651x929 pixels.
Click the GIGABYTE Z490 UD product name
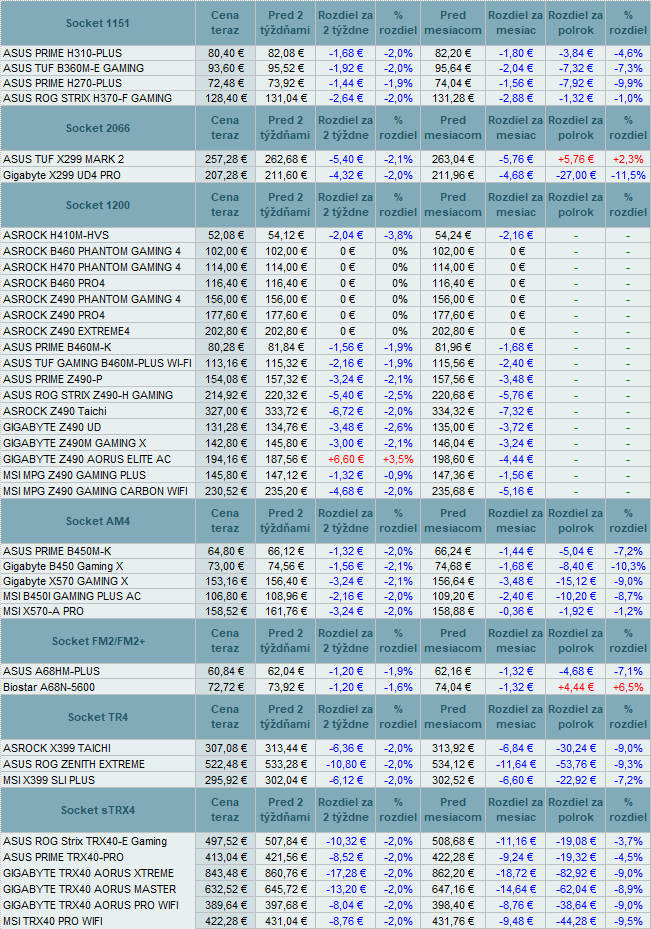coord(52,427)
